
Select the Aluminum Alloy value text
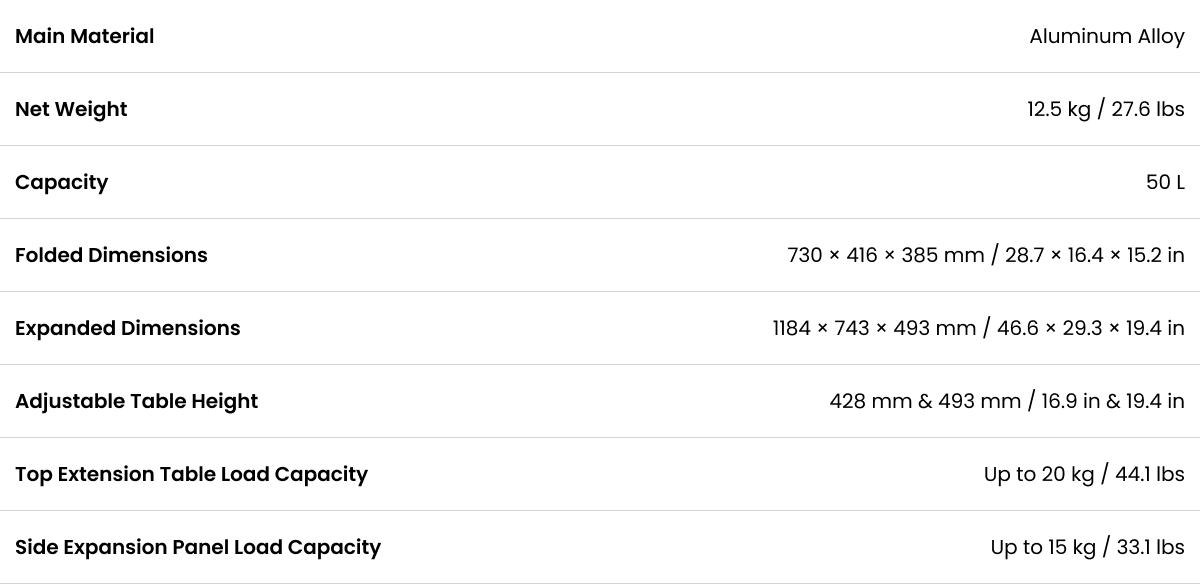[x=1107, y=36]
